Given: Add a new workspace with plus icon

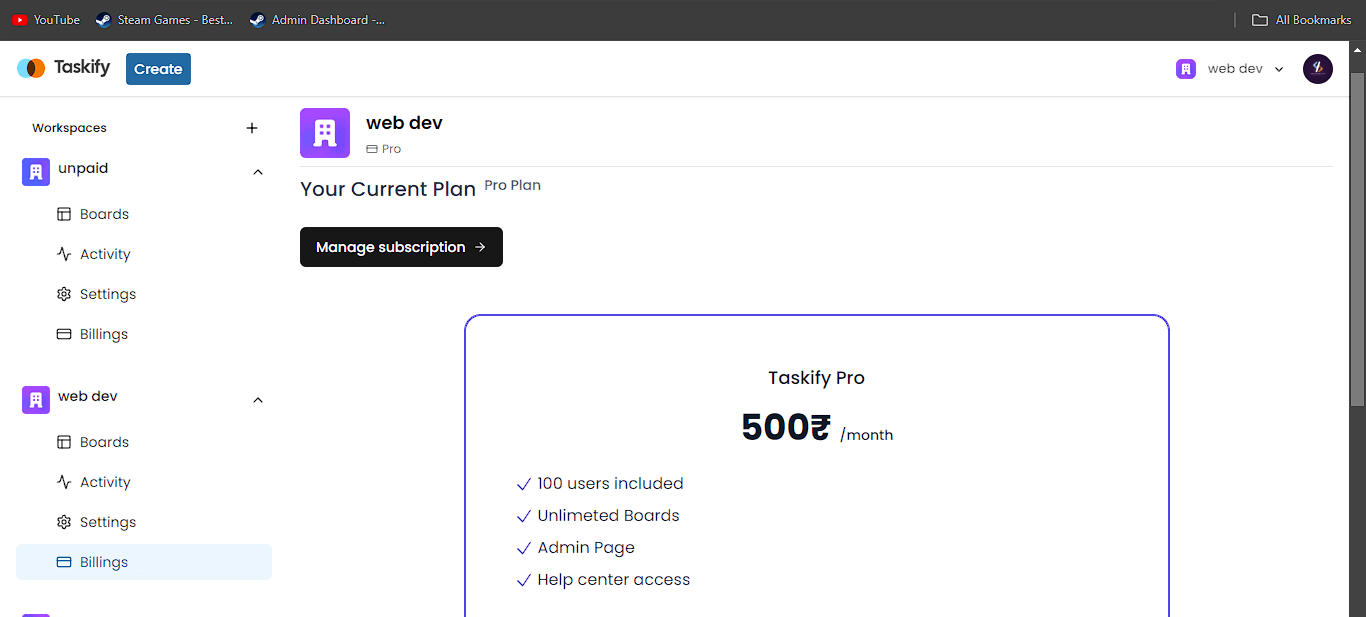Looking at the screenshot, I should pyautogui.click(x=252, y=128).
